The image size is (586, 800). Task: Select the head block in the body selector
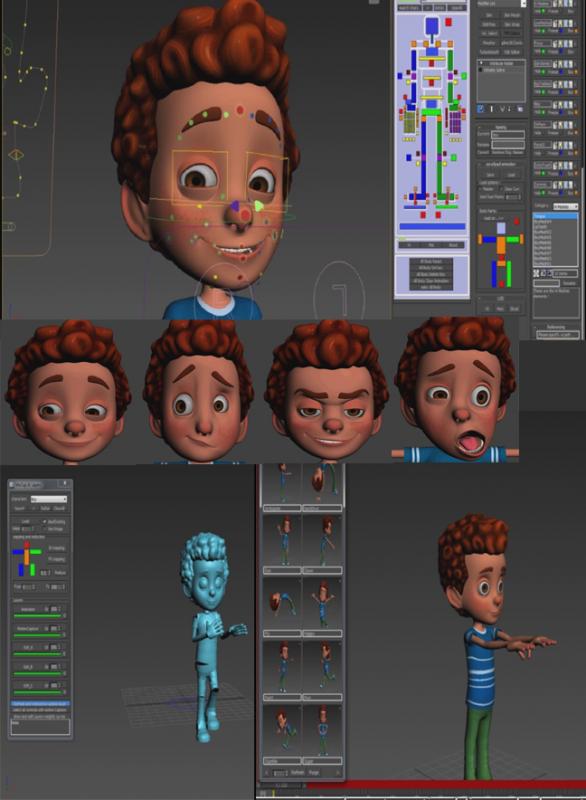432,26
